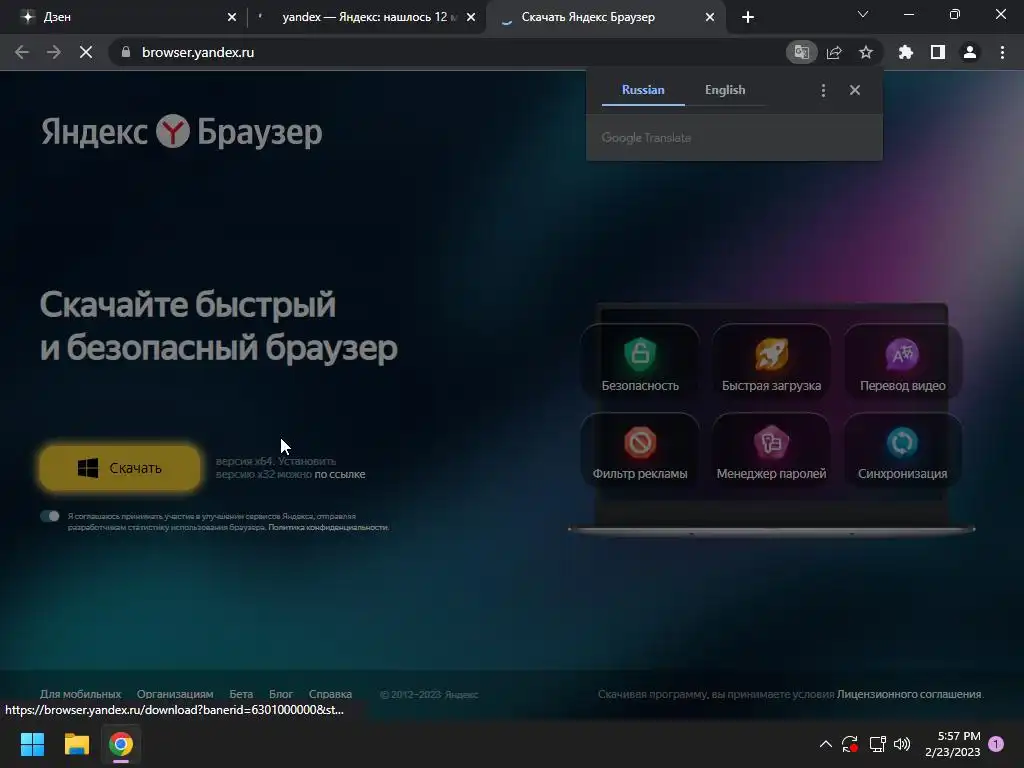1024x768 pixels.
Task: Bookmark this page with the star icon
Action: pyautogui.click(x=866, y=52)
